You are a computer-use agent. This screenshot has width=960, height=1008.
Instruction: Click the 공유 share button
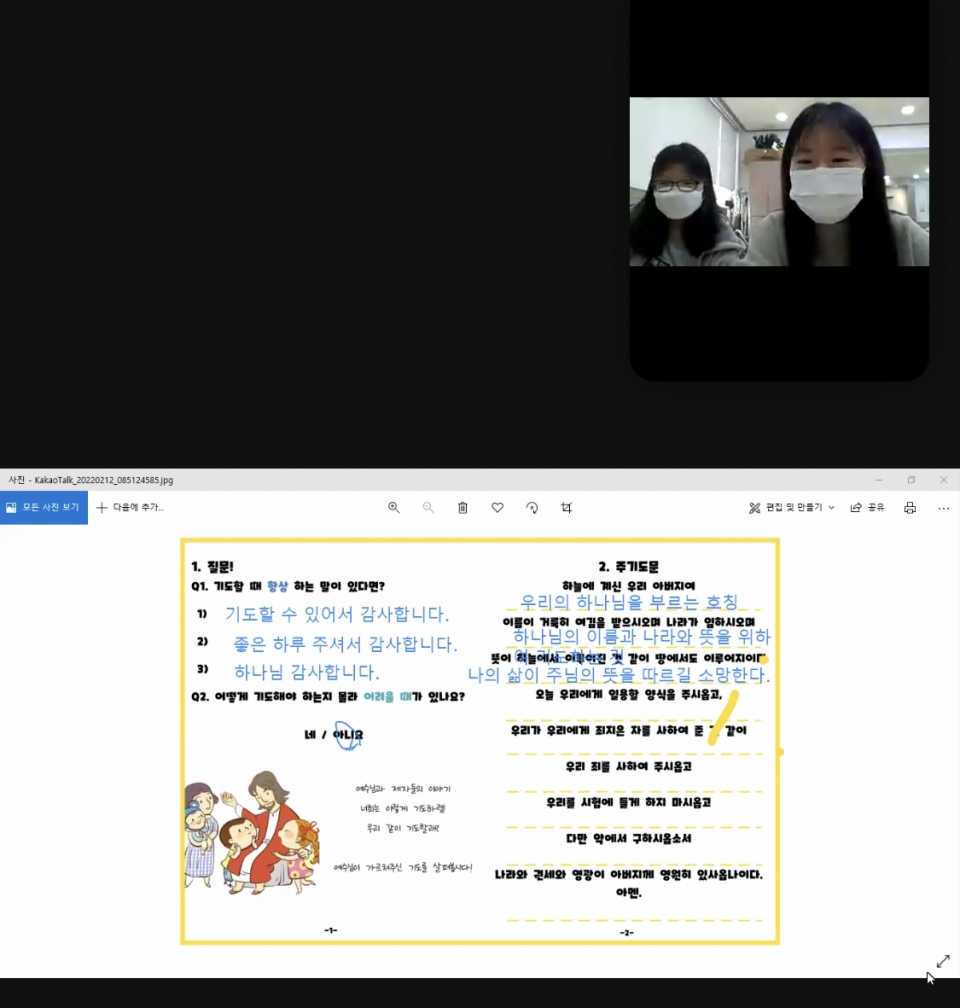[x=868, y=508]
